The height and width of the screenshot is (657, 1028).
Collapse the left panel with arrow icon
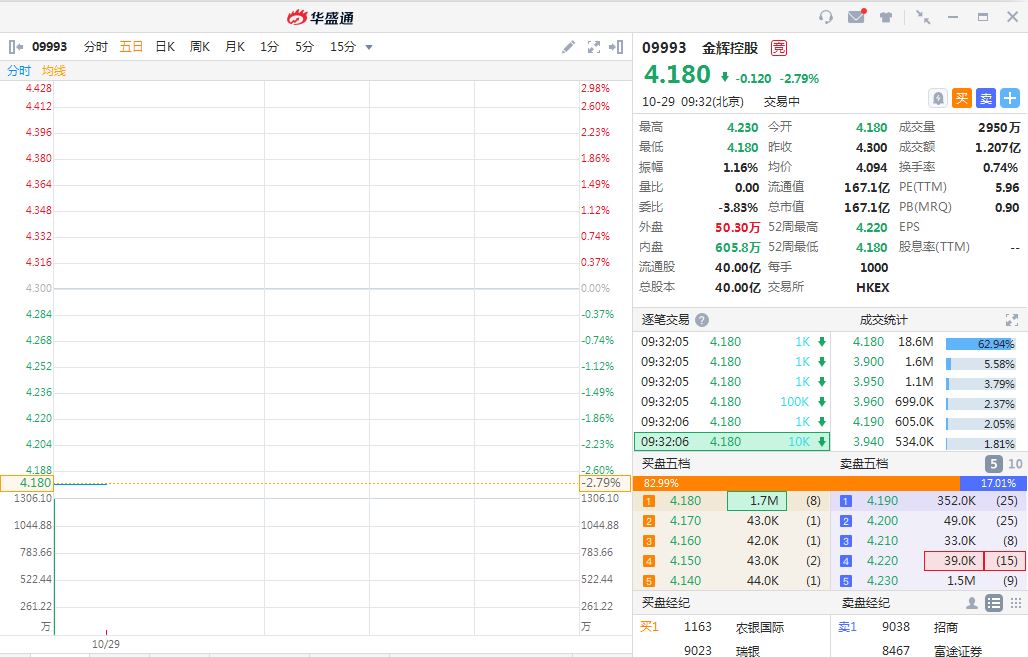(15, 47)
